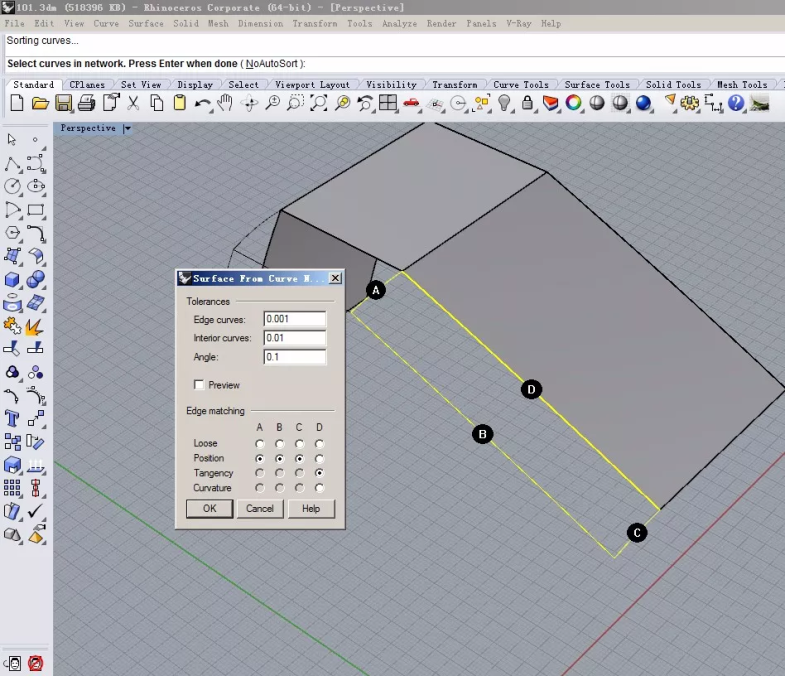Set edge A matching to Tangency
Image resolution: width=785 pixels, height=676 pixels.
click(260, 473)
